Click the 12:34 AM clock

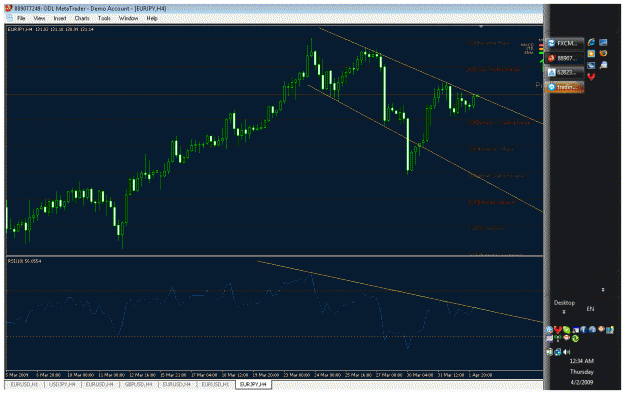(582, 361)
